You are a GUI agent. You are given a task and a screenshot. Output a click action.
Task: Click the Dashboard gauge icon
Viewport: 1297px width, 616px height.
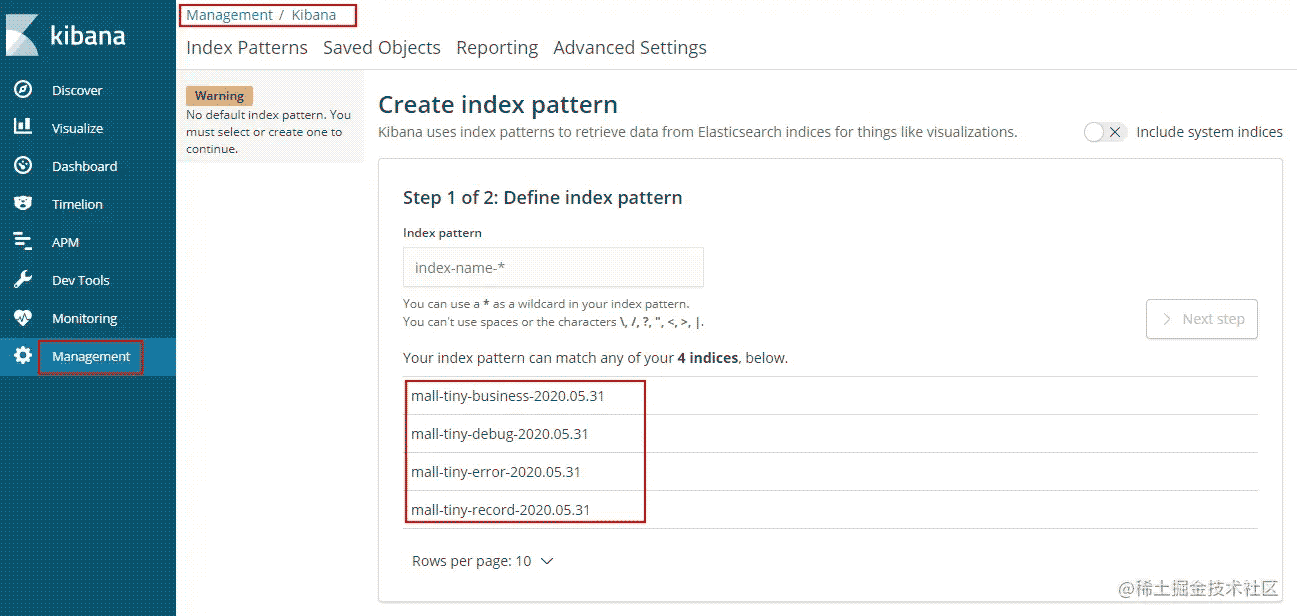(x=23, y=166)
